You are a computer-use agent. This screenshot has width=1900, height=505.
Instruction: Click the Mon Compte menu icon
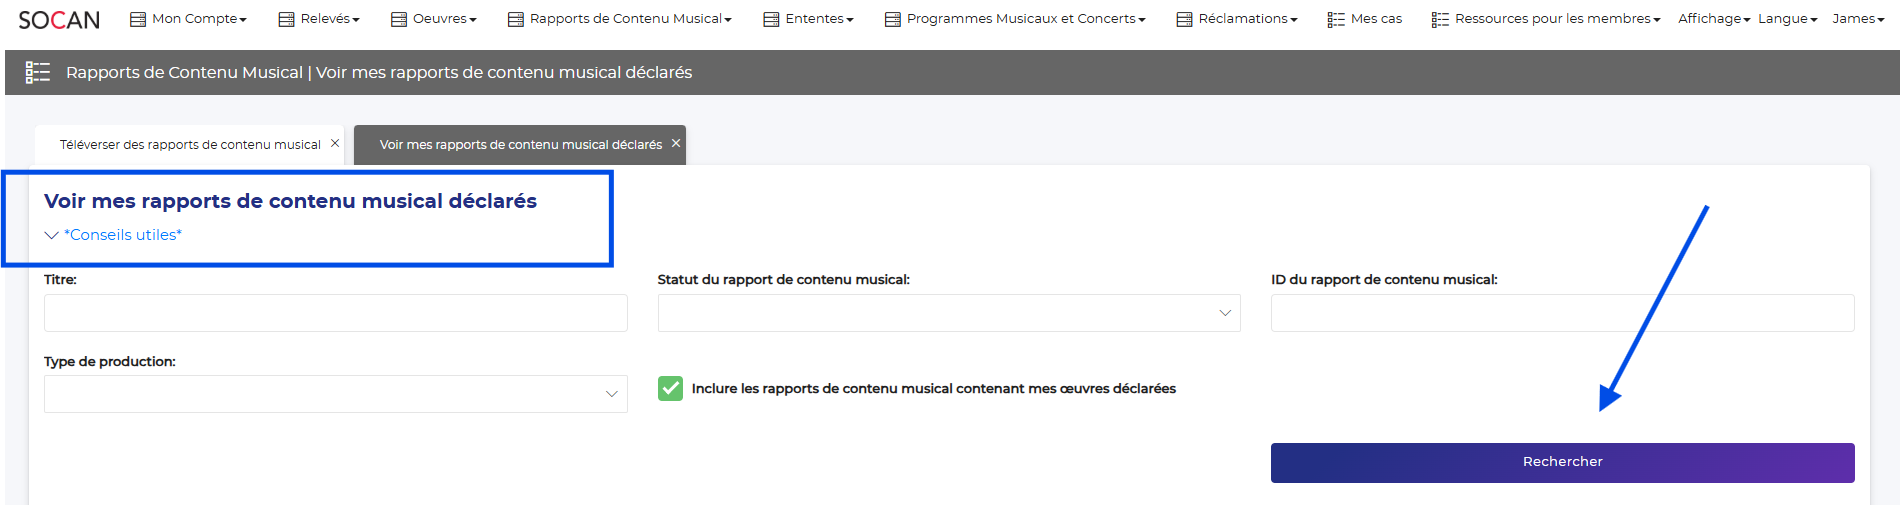pyautogui.click(x=138, y=19)
